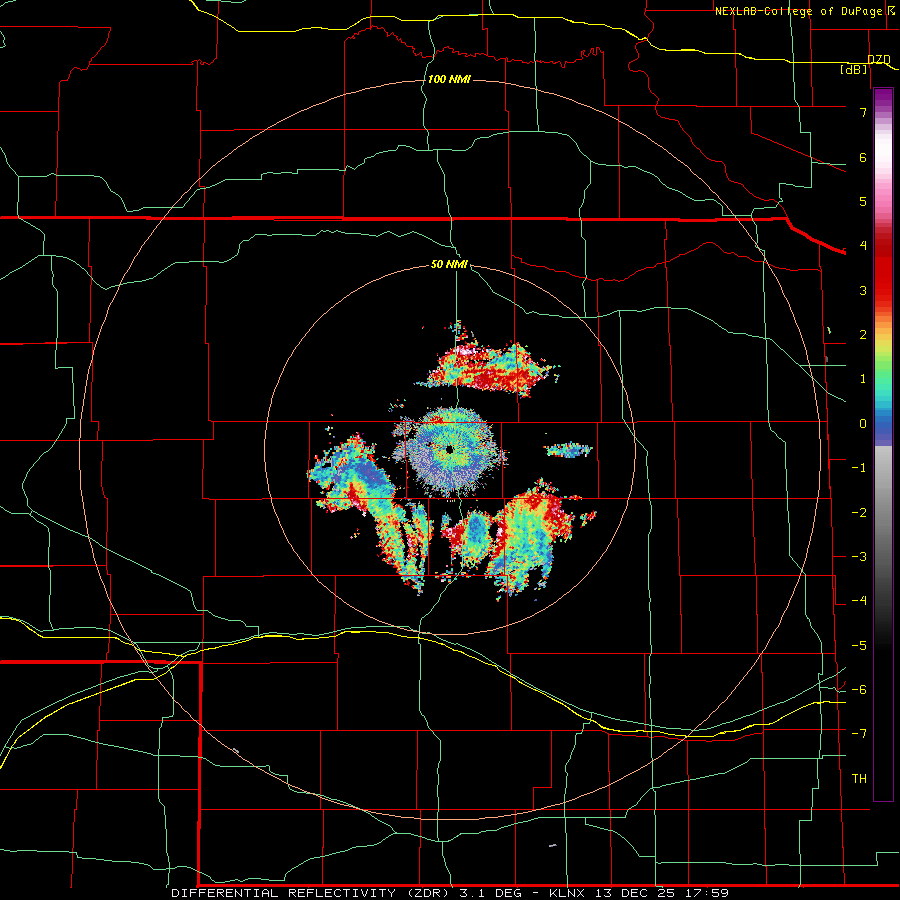Click the 100 NMI range ring label
Image resolution: width=900 pixels, height=900 pixels.
coord(449,79)
